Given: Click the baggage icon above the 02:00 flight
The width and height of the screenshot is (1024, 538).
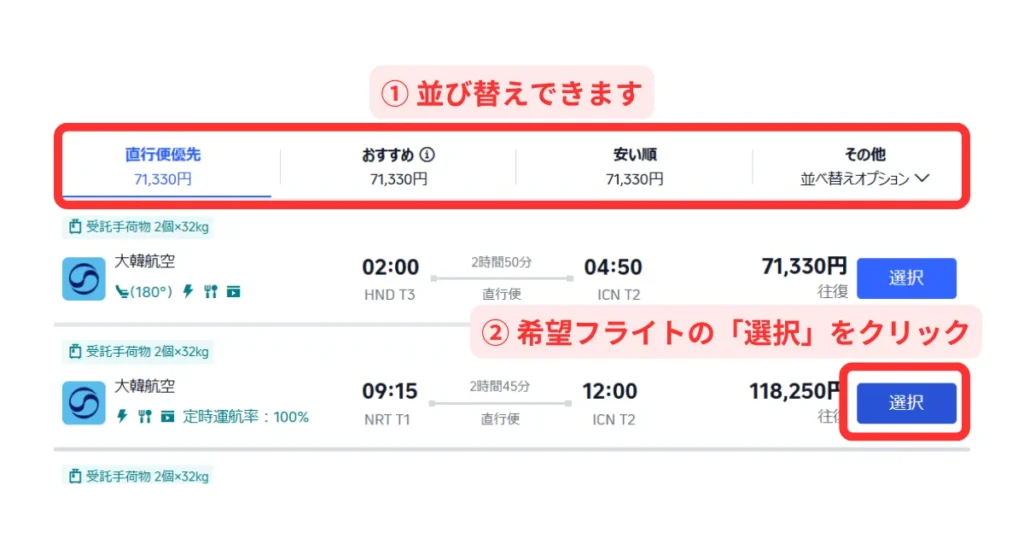Looking at the screenshot, I should (74, 227).
